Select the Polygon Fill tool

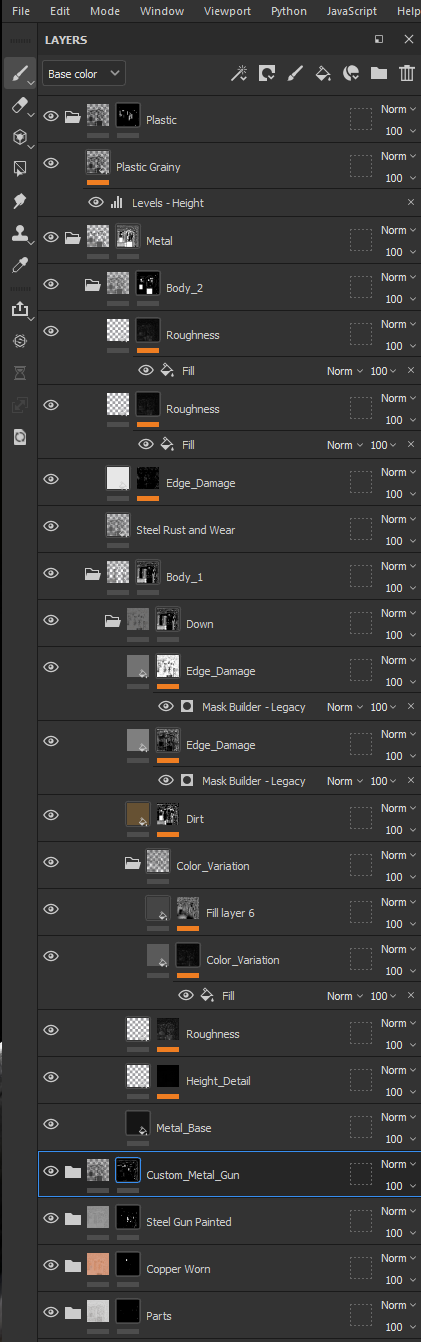(x=18, y=169)
